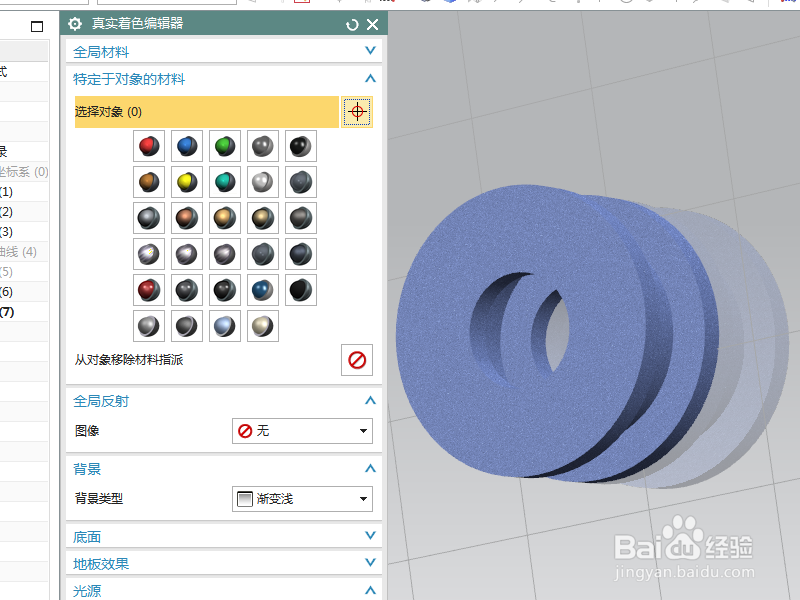The width and height of the screenshot is (800, 600).
Task: Apply the green material sphere
Action: tap(224, 146)
